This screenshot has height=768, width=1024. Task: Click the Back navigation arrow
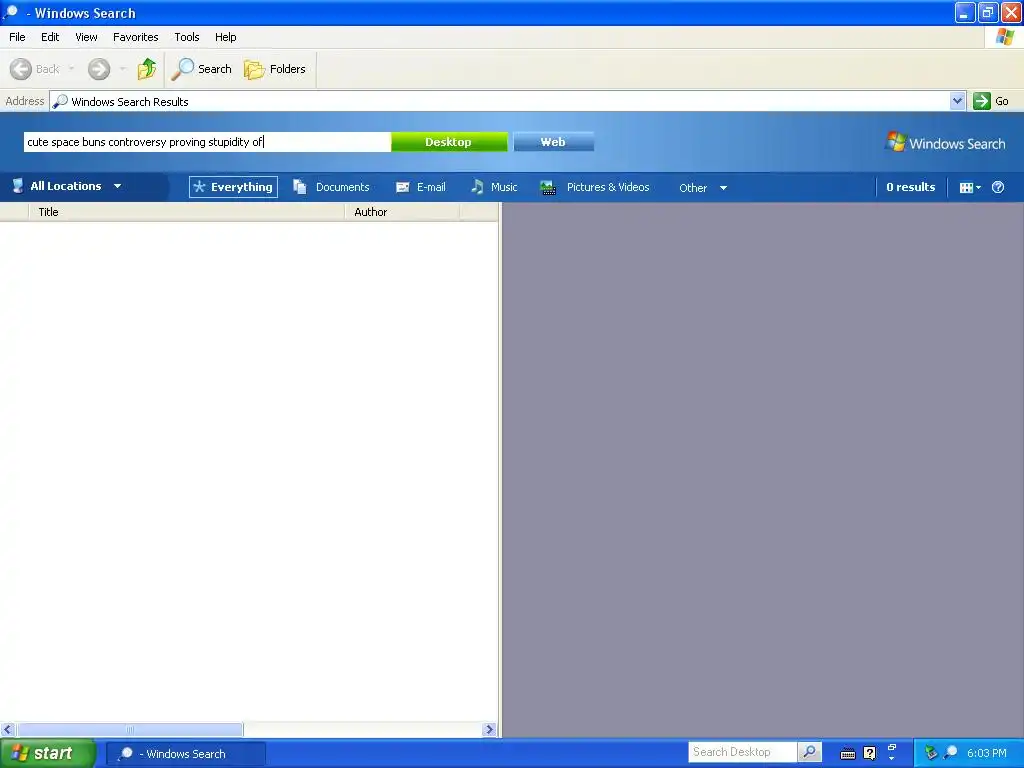tap(21, 69)
